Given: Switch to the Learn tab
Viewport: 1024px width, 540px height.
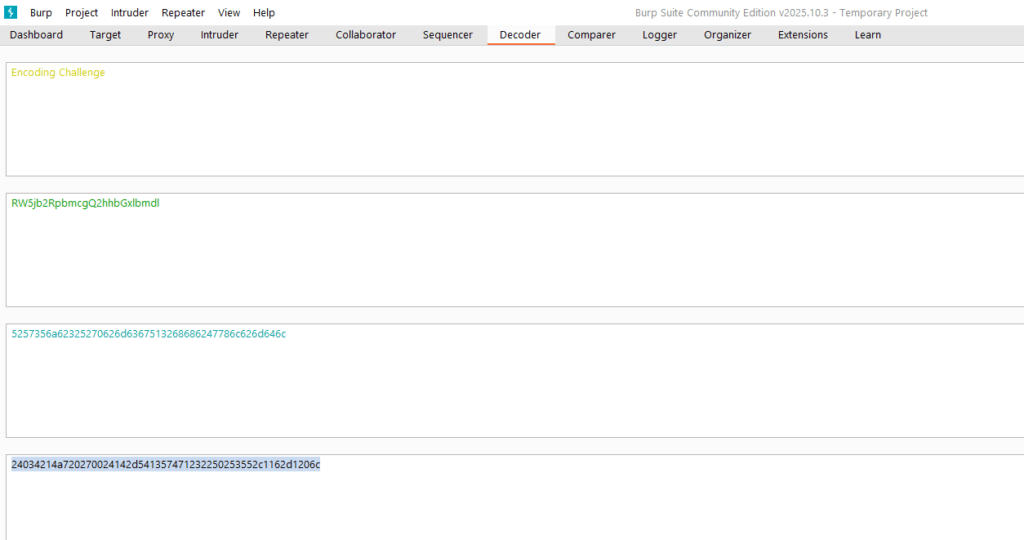Looking at the screenshot, I should [868, 35].
